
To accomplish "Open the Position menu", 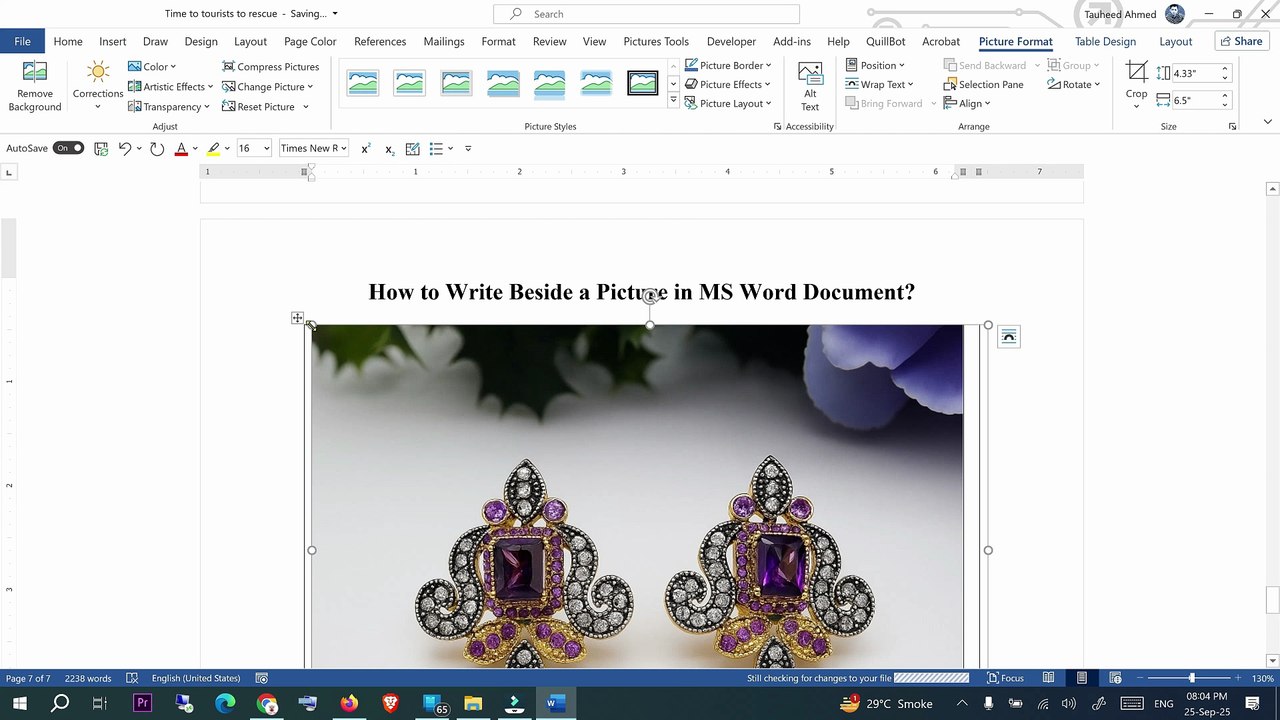I will (875, 65).
